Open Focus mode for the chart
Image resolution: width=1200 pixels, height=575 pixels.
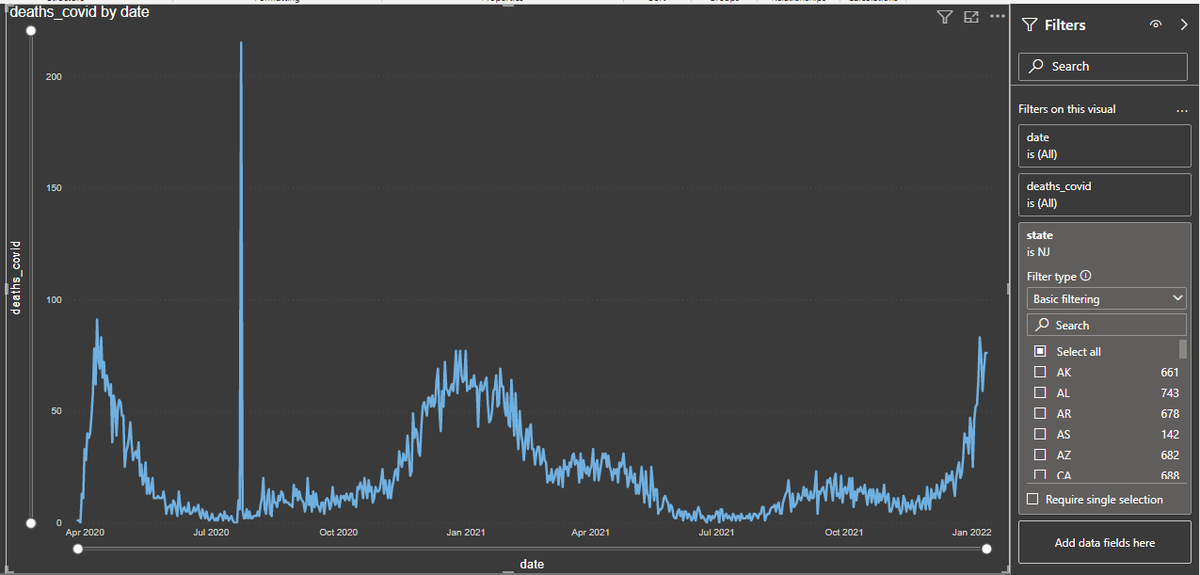pyautogui.click(x=970, y=17)
